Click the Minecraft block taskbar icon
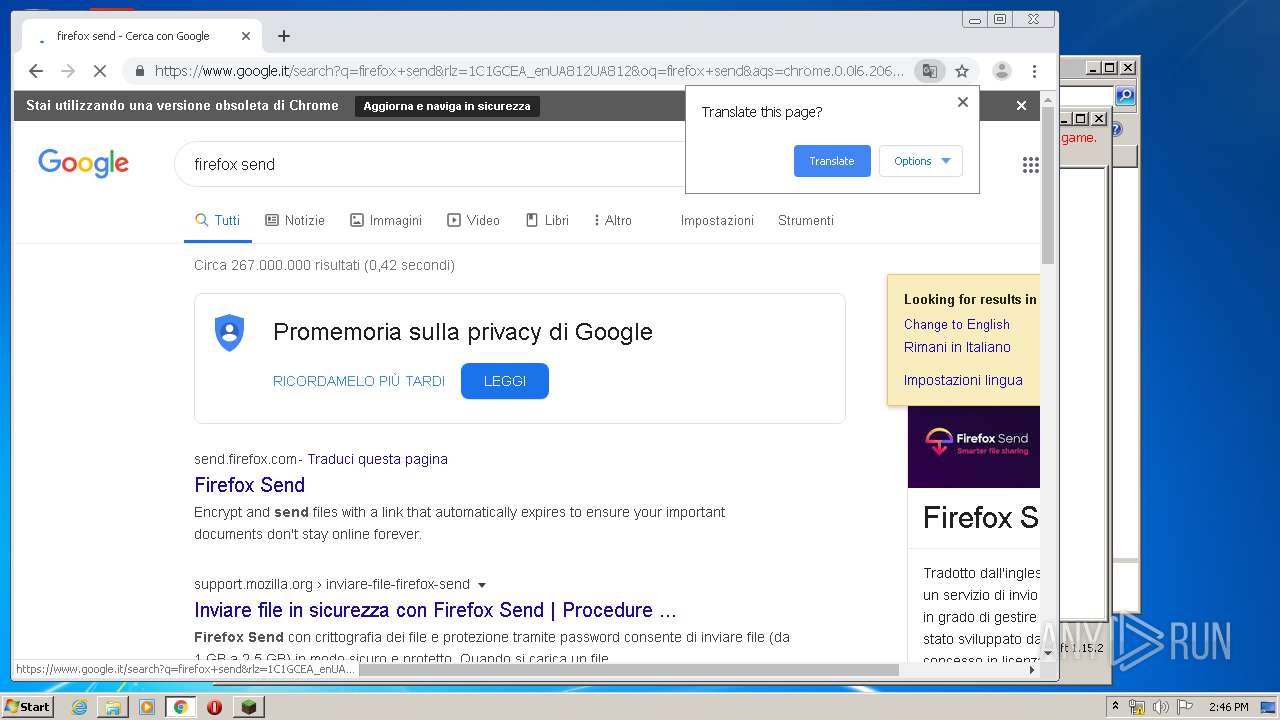This screenshot has height=720, width=1280. (248, 706)
